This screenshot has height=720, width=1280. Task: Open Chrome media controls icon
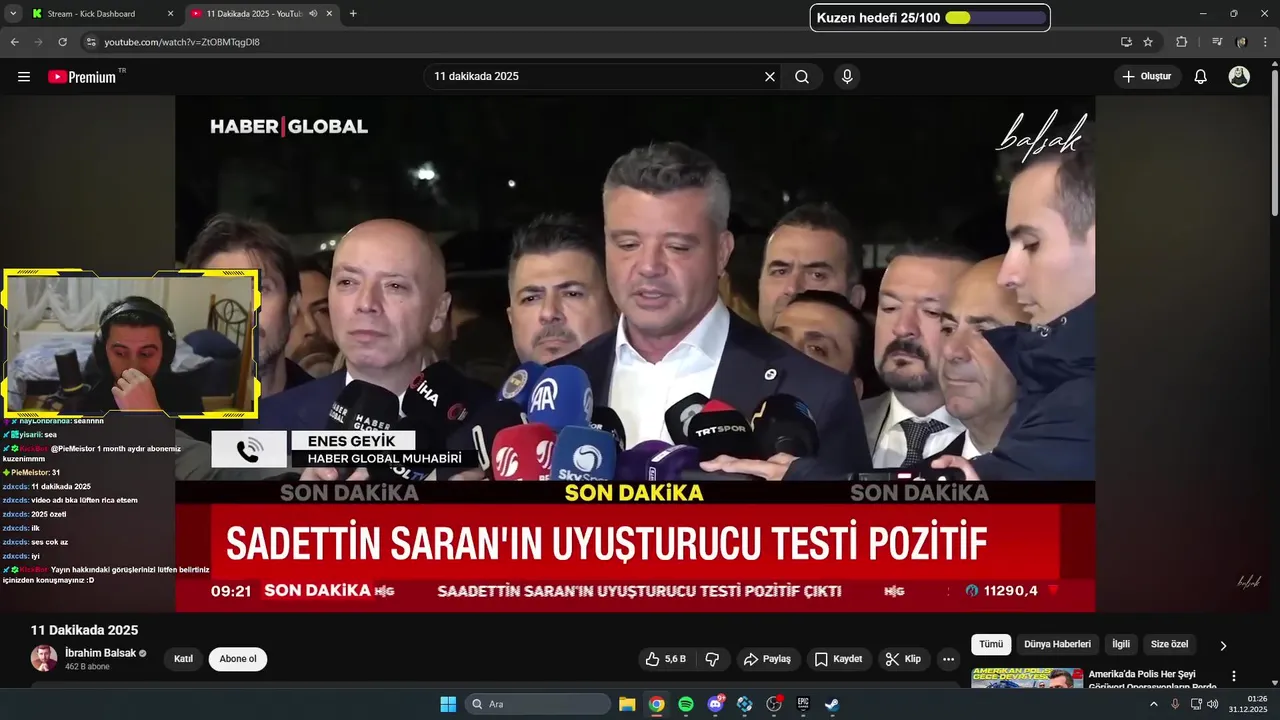pyautogui.click(x=1217, y=42)
